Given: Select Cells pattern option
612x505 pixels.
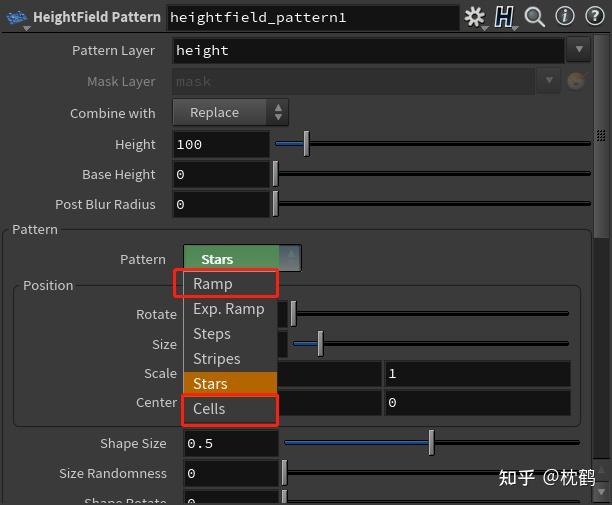Looking at the screenshot, I should [x=210, y=409].
